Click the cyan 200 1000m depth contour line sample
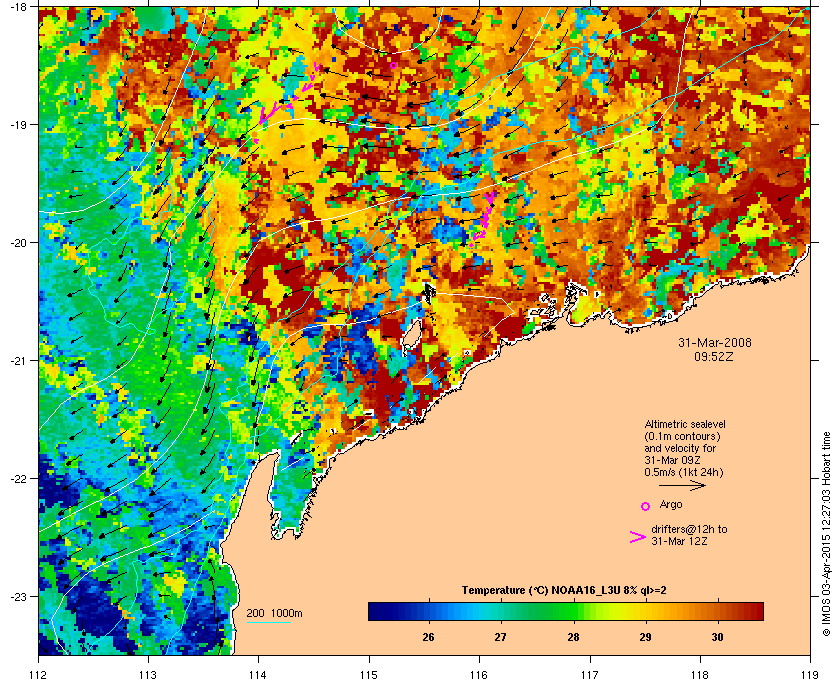The width and height of the screenshot is (840, 680). [268, 623]
